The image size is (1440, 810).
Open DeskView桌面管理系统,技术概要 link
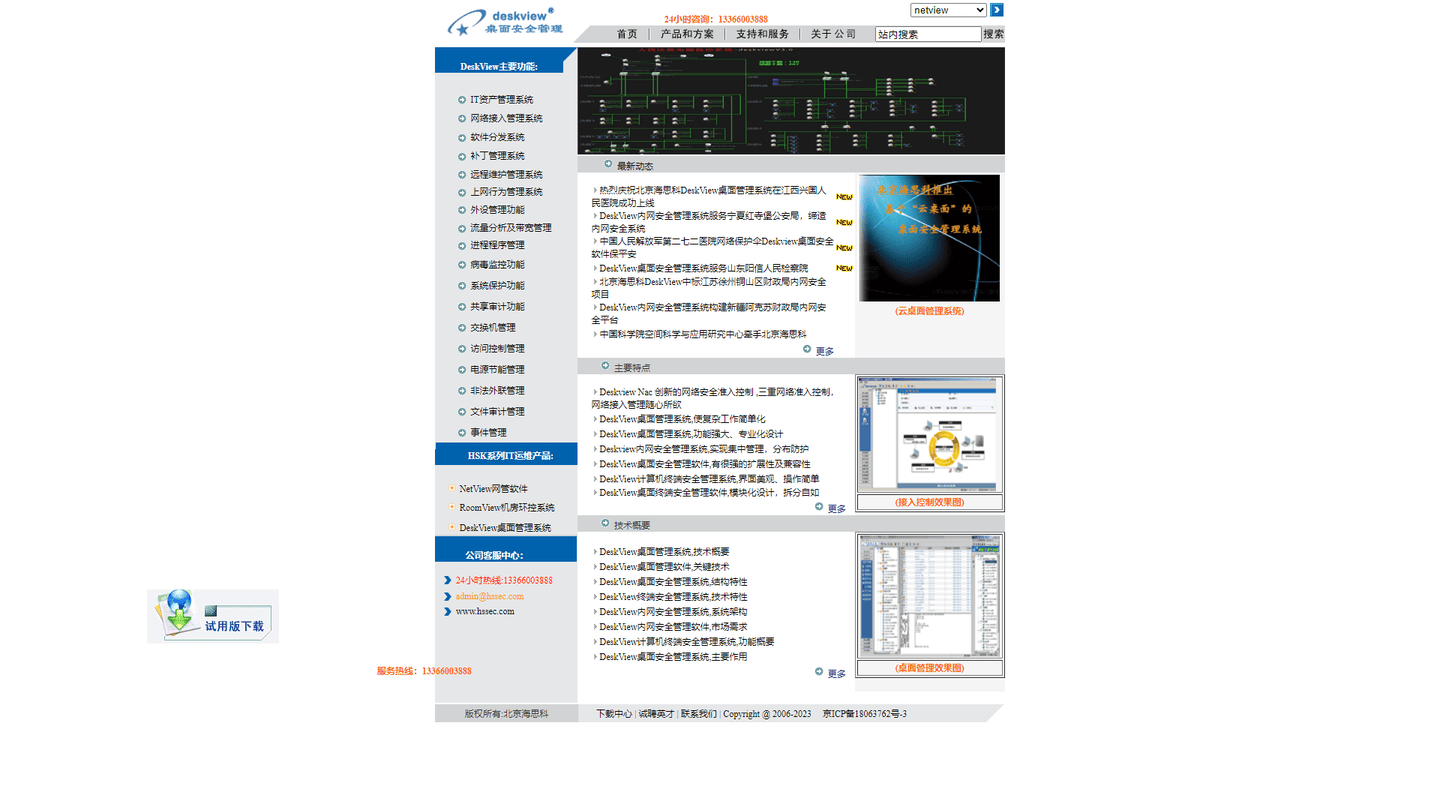coord(664,552)
